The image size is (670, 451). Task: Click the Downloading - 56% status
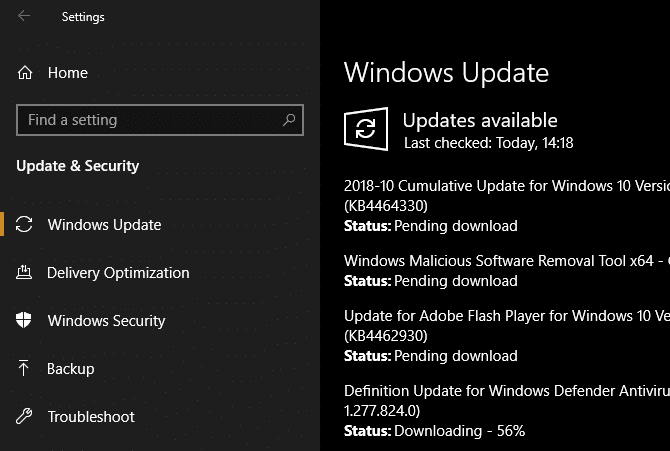coord(459,431)
